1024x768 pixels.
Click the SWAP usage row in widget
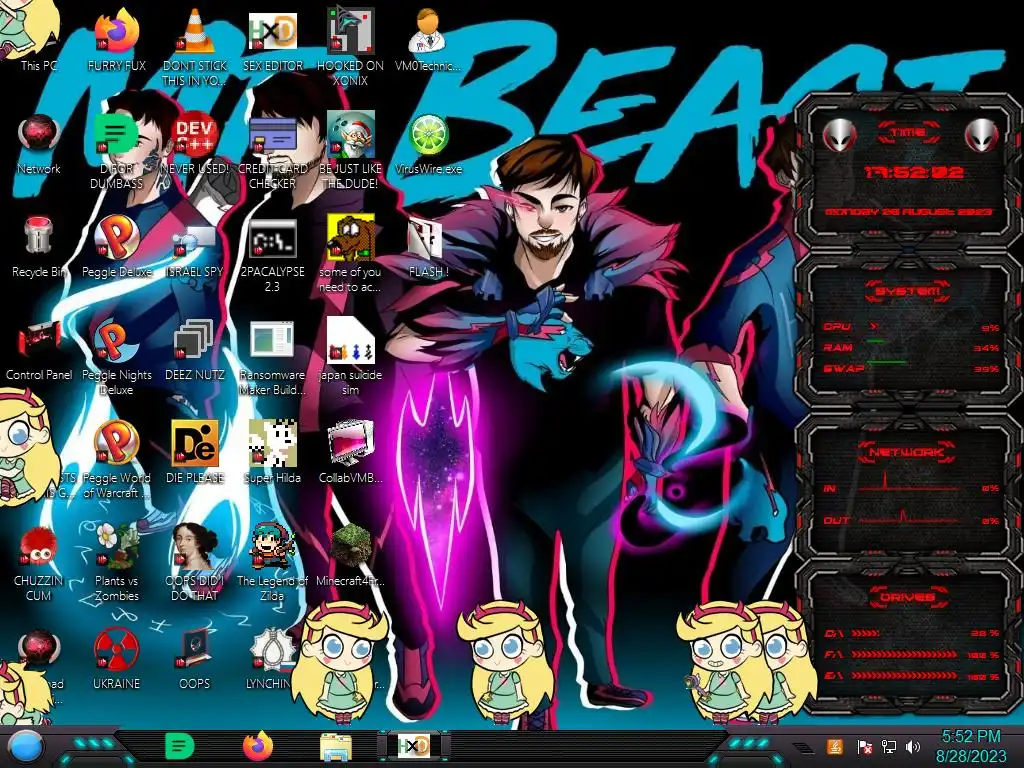click(911, 368)
